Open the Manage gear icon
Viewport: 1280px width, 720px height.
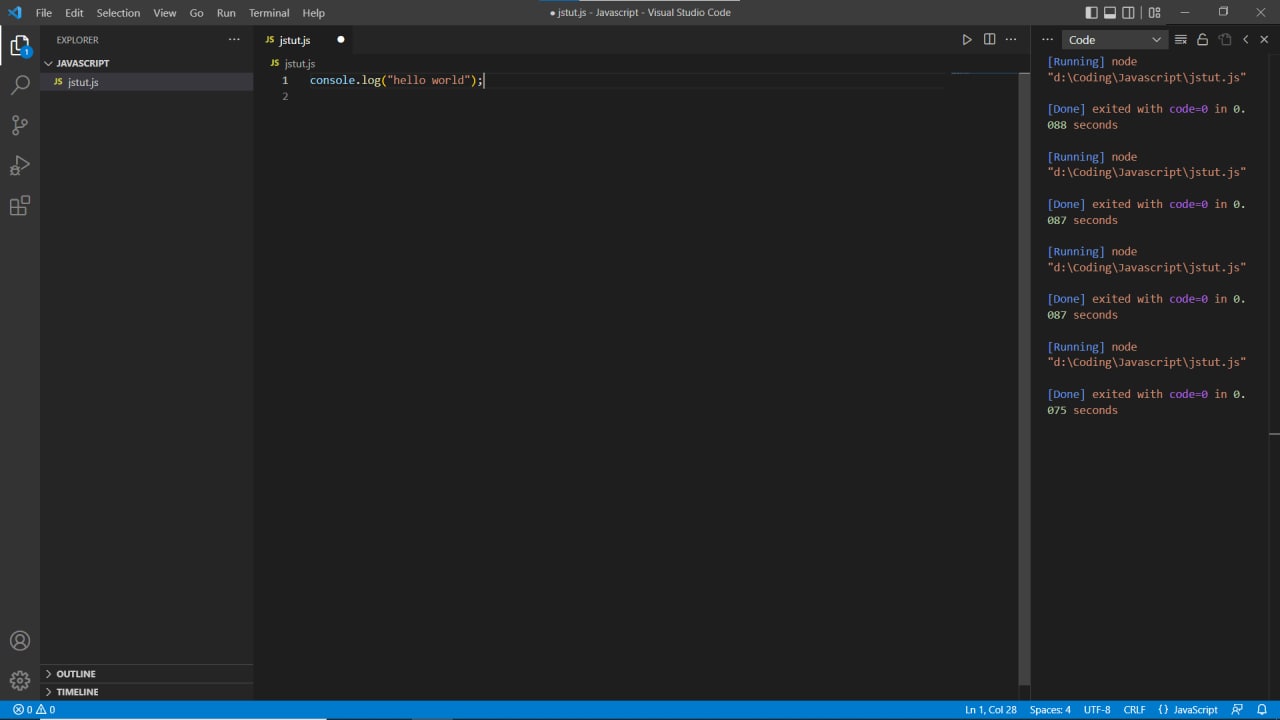pos(20,681)
